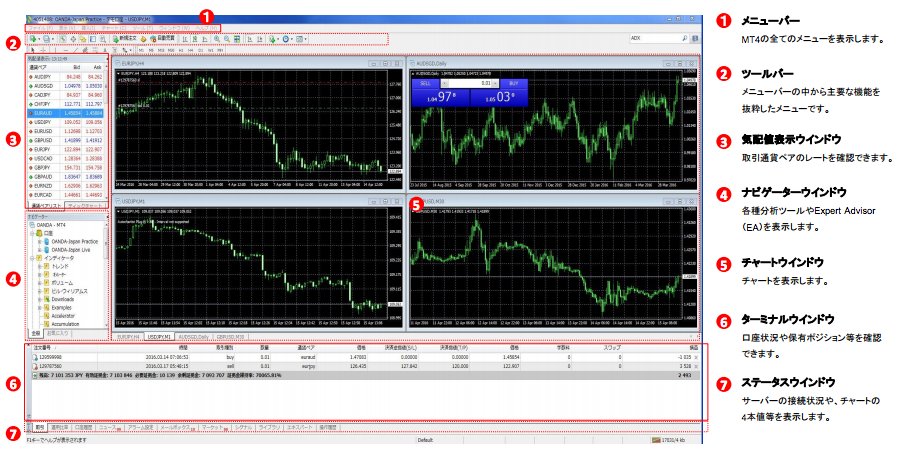Select the AUDJPY row in Market Watch
The width and height of the screenshot is (899, 461).
click(66, 76)
